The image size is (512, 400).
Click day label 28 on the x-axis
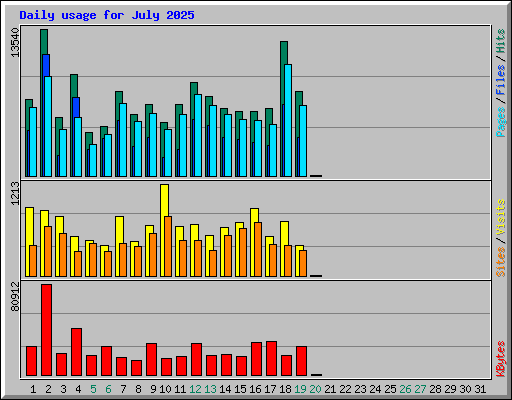[435, 389]
